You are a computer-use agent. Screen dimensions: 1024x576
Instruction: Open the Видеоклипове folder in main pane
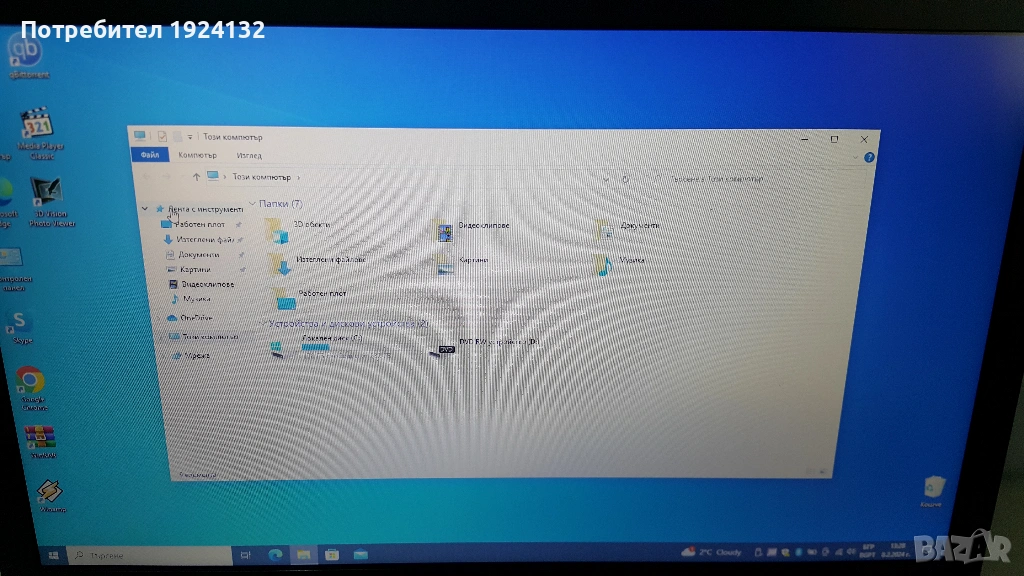(x=473, y=230)
